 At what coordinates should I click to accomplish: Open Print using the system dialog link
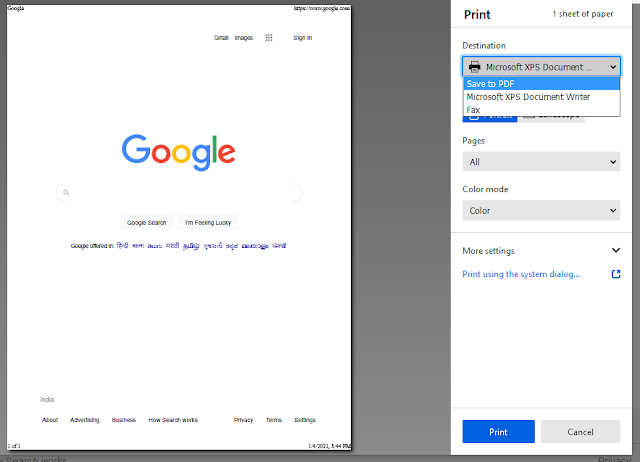521,274
